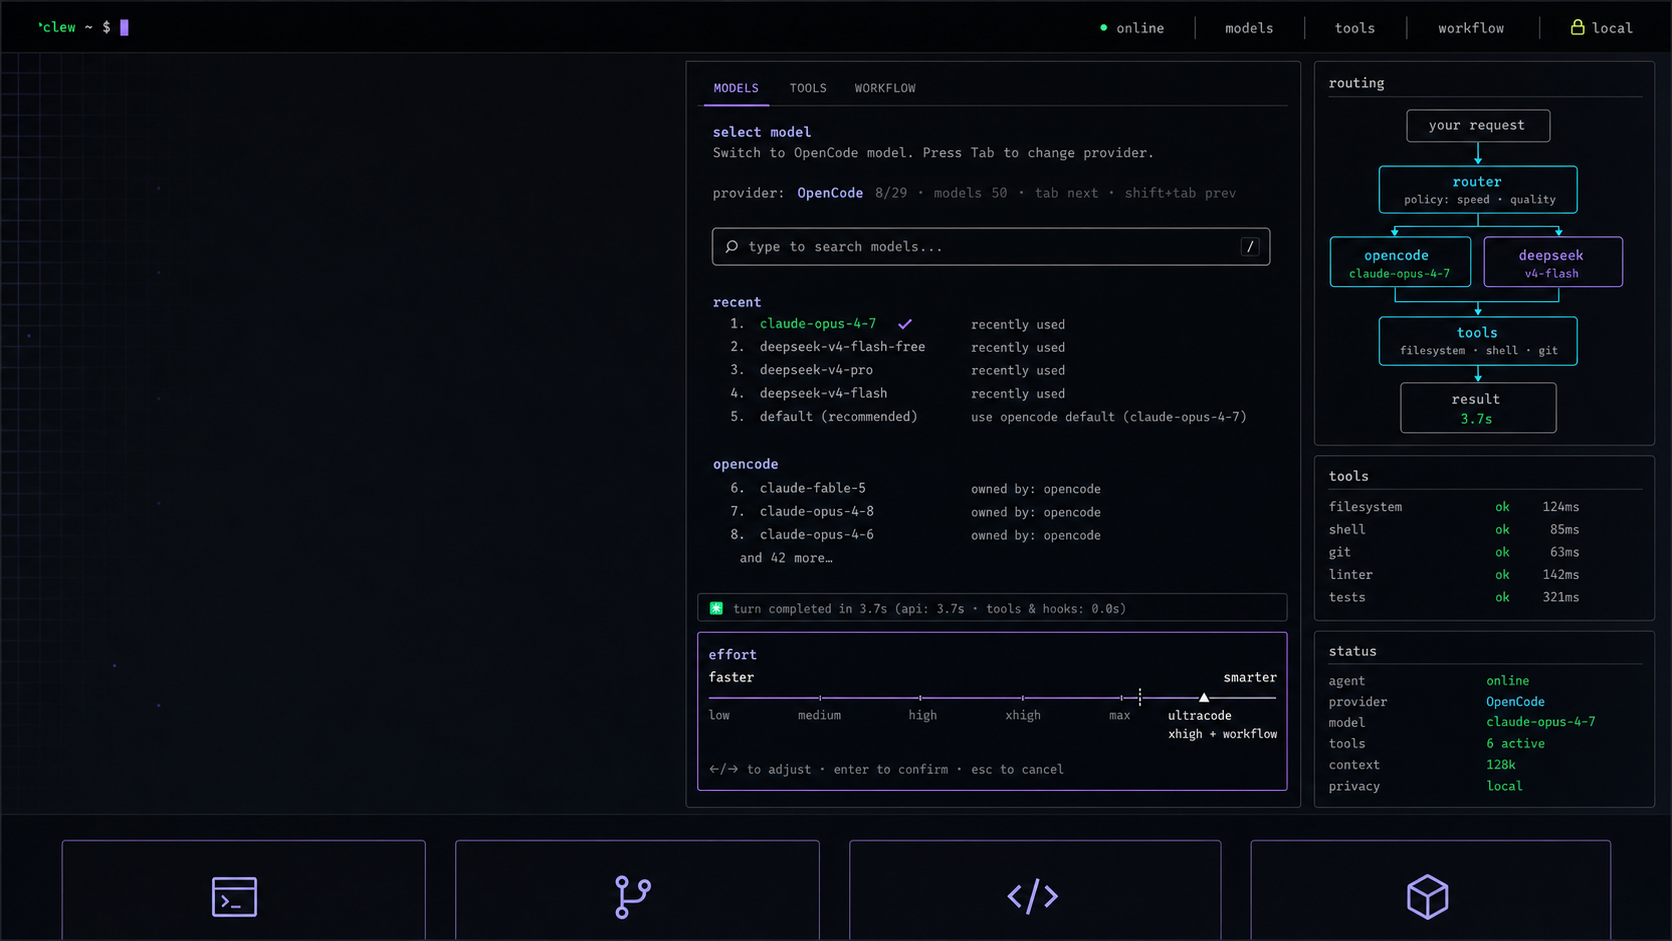Open the WORKFLOW tab

pos(885,88)
